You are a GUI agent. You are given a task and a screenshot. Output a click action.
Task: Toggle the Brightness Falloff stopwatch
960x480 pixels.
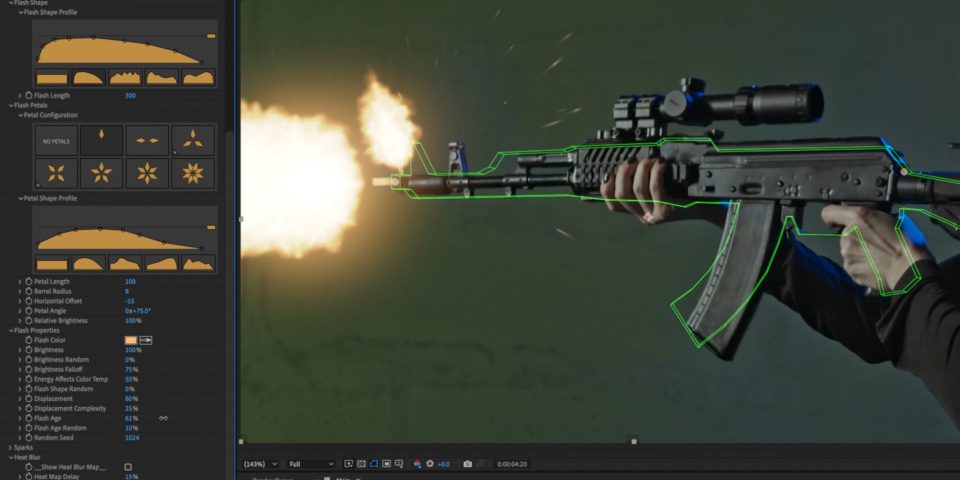pyautogui.click(x=28, y=369)
